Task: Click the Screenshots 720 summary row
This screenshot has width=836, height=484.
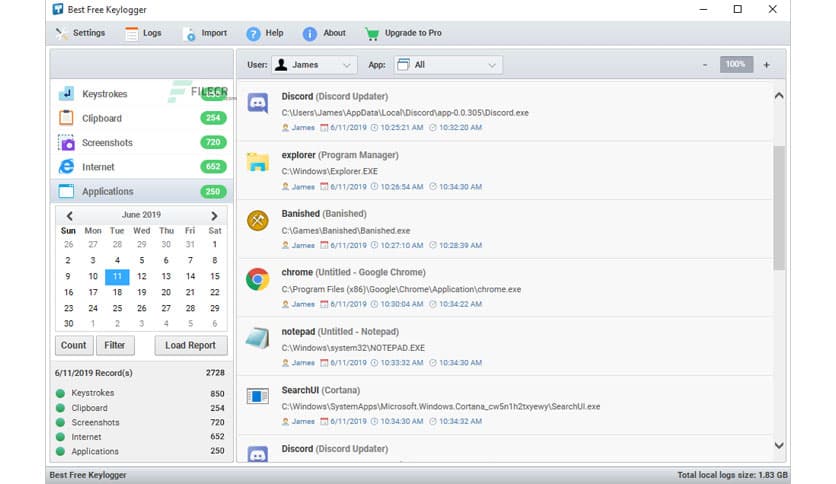Action: [x=140, y=422]
